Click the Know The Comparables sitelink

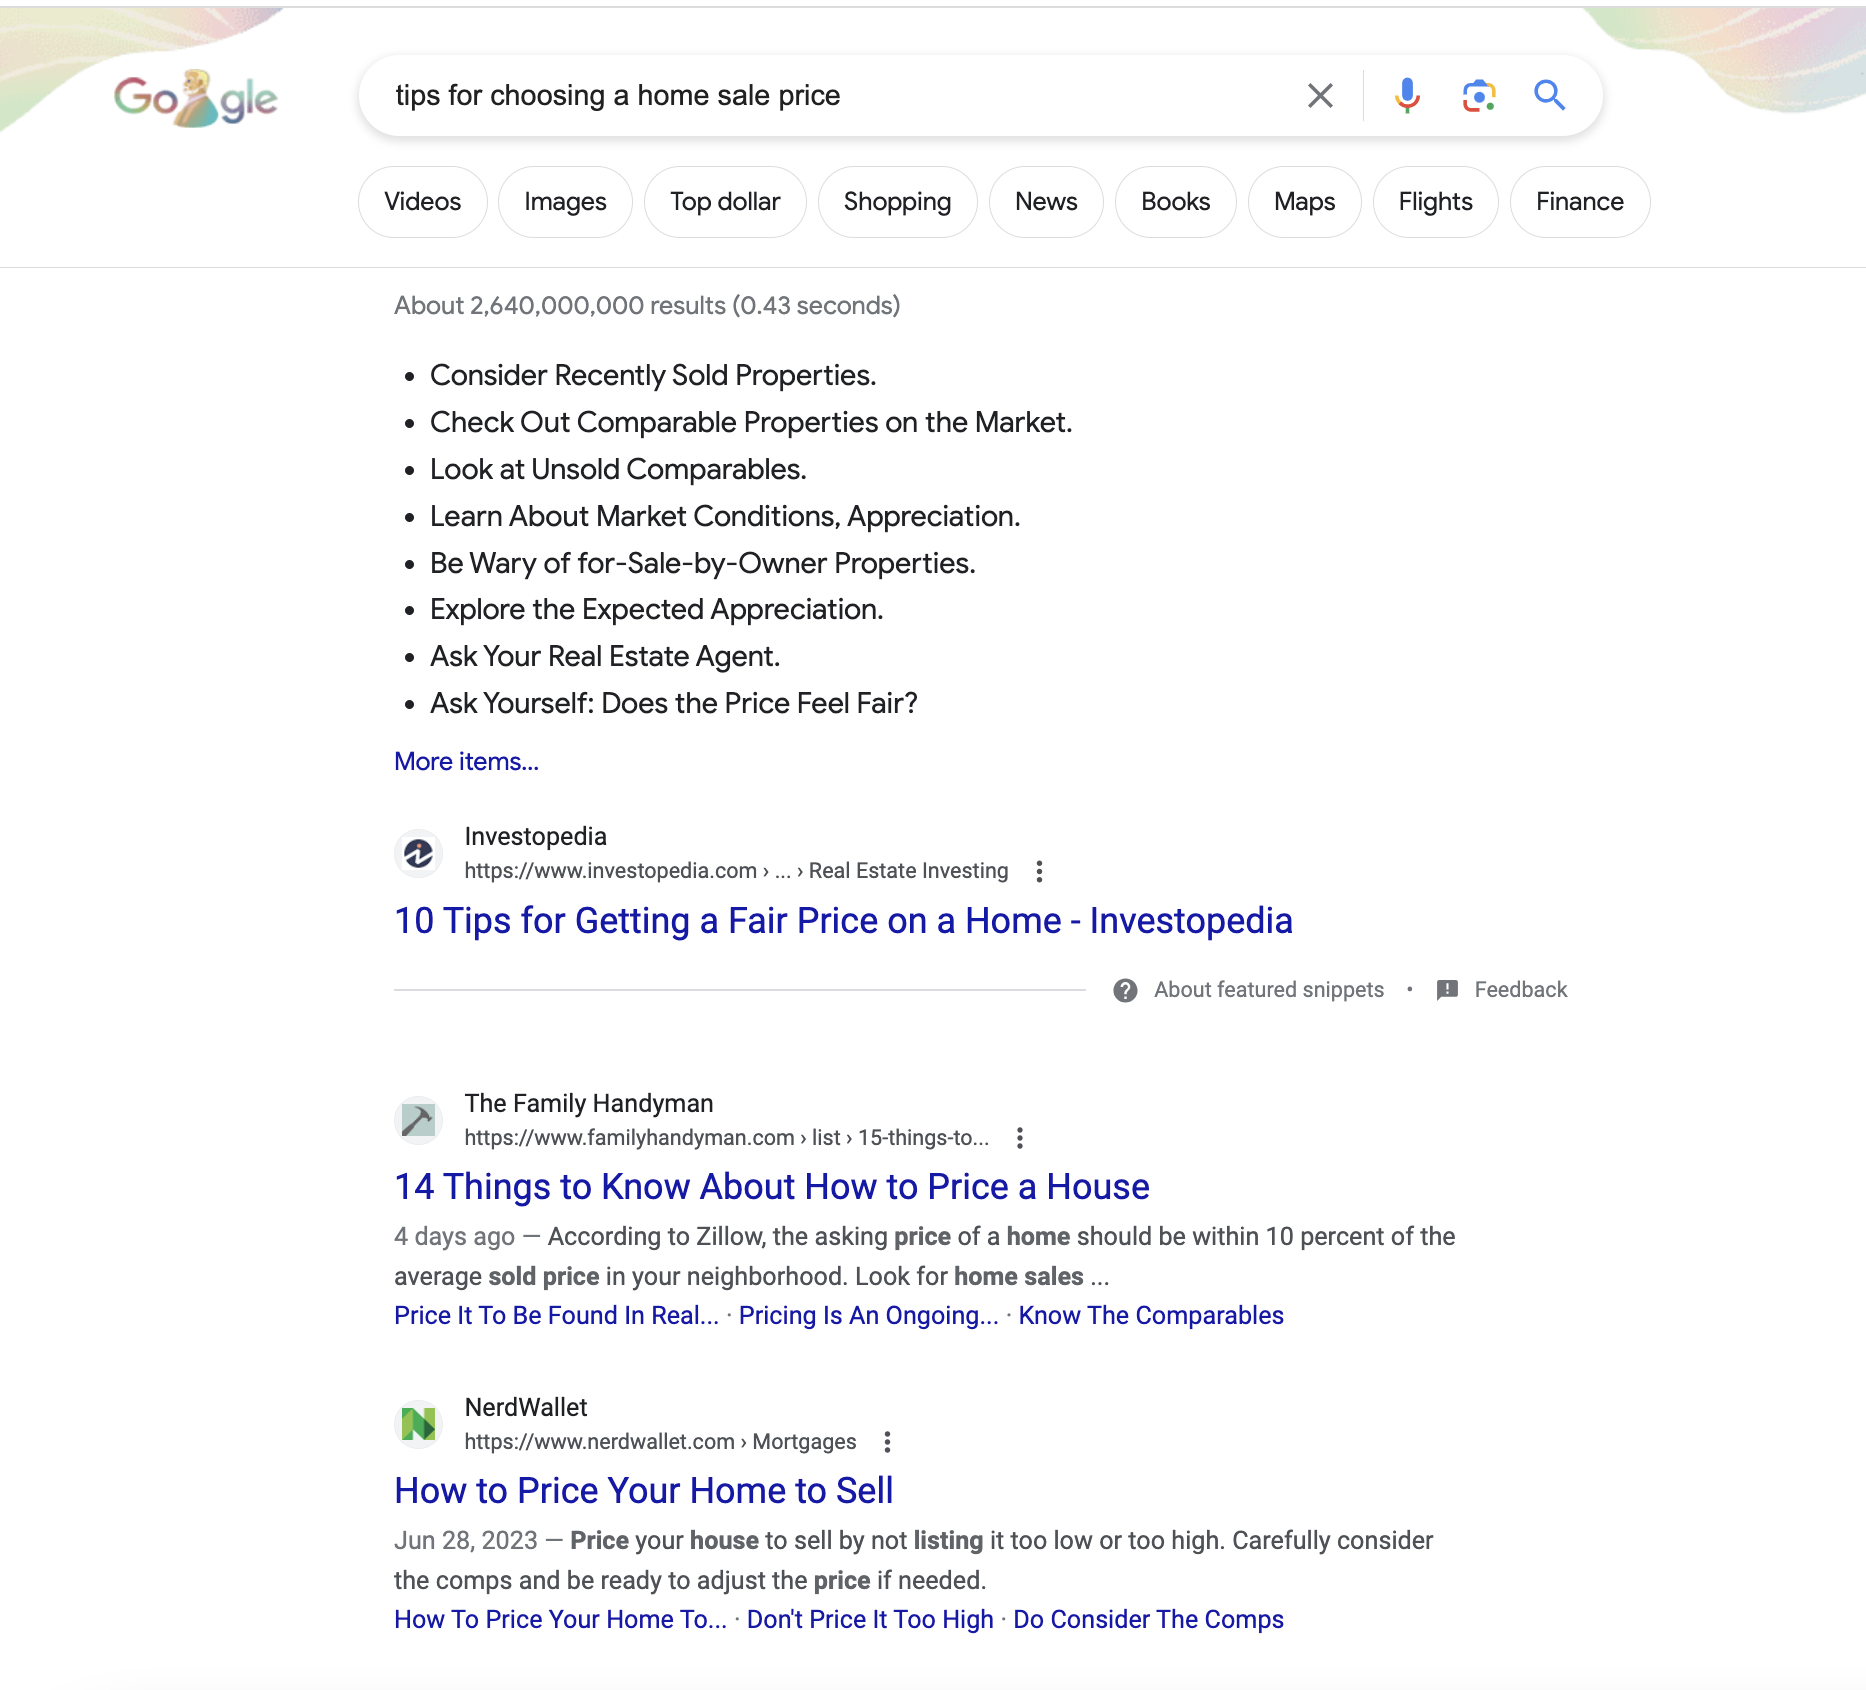pos(1150,1316)
